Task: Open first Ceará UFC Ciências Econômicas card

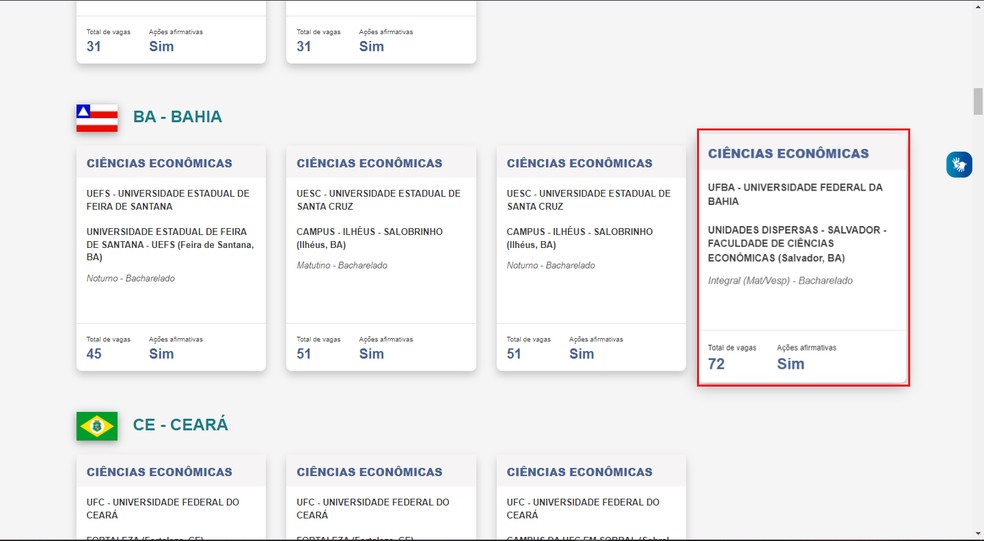Action: (171, 498)
